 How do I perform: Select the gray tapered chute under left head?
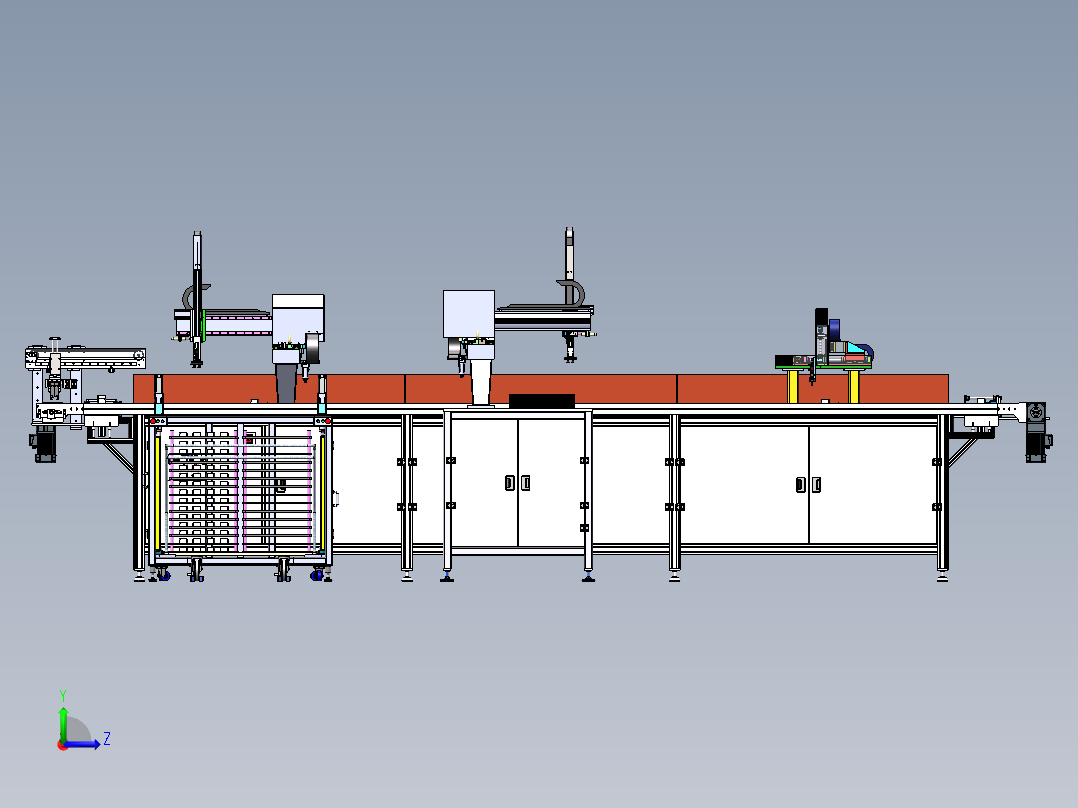click(x=286, y=383)
